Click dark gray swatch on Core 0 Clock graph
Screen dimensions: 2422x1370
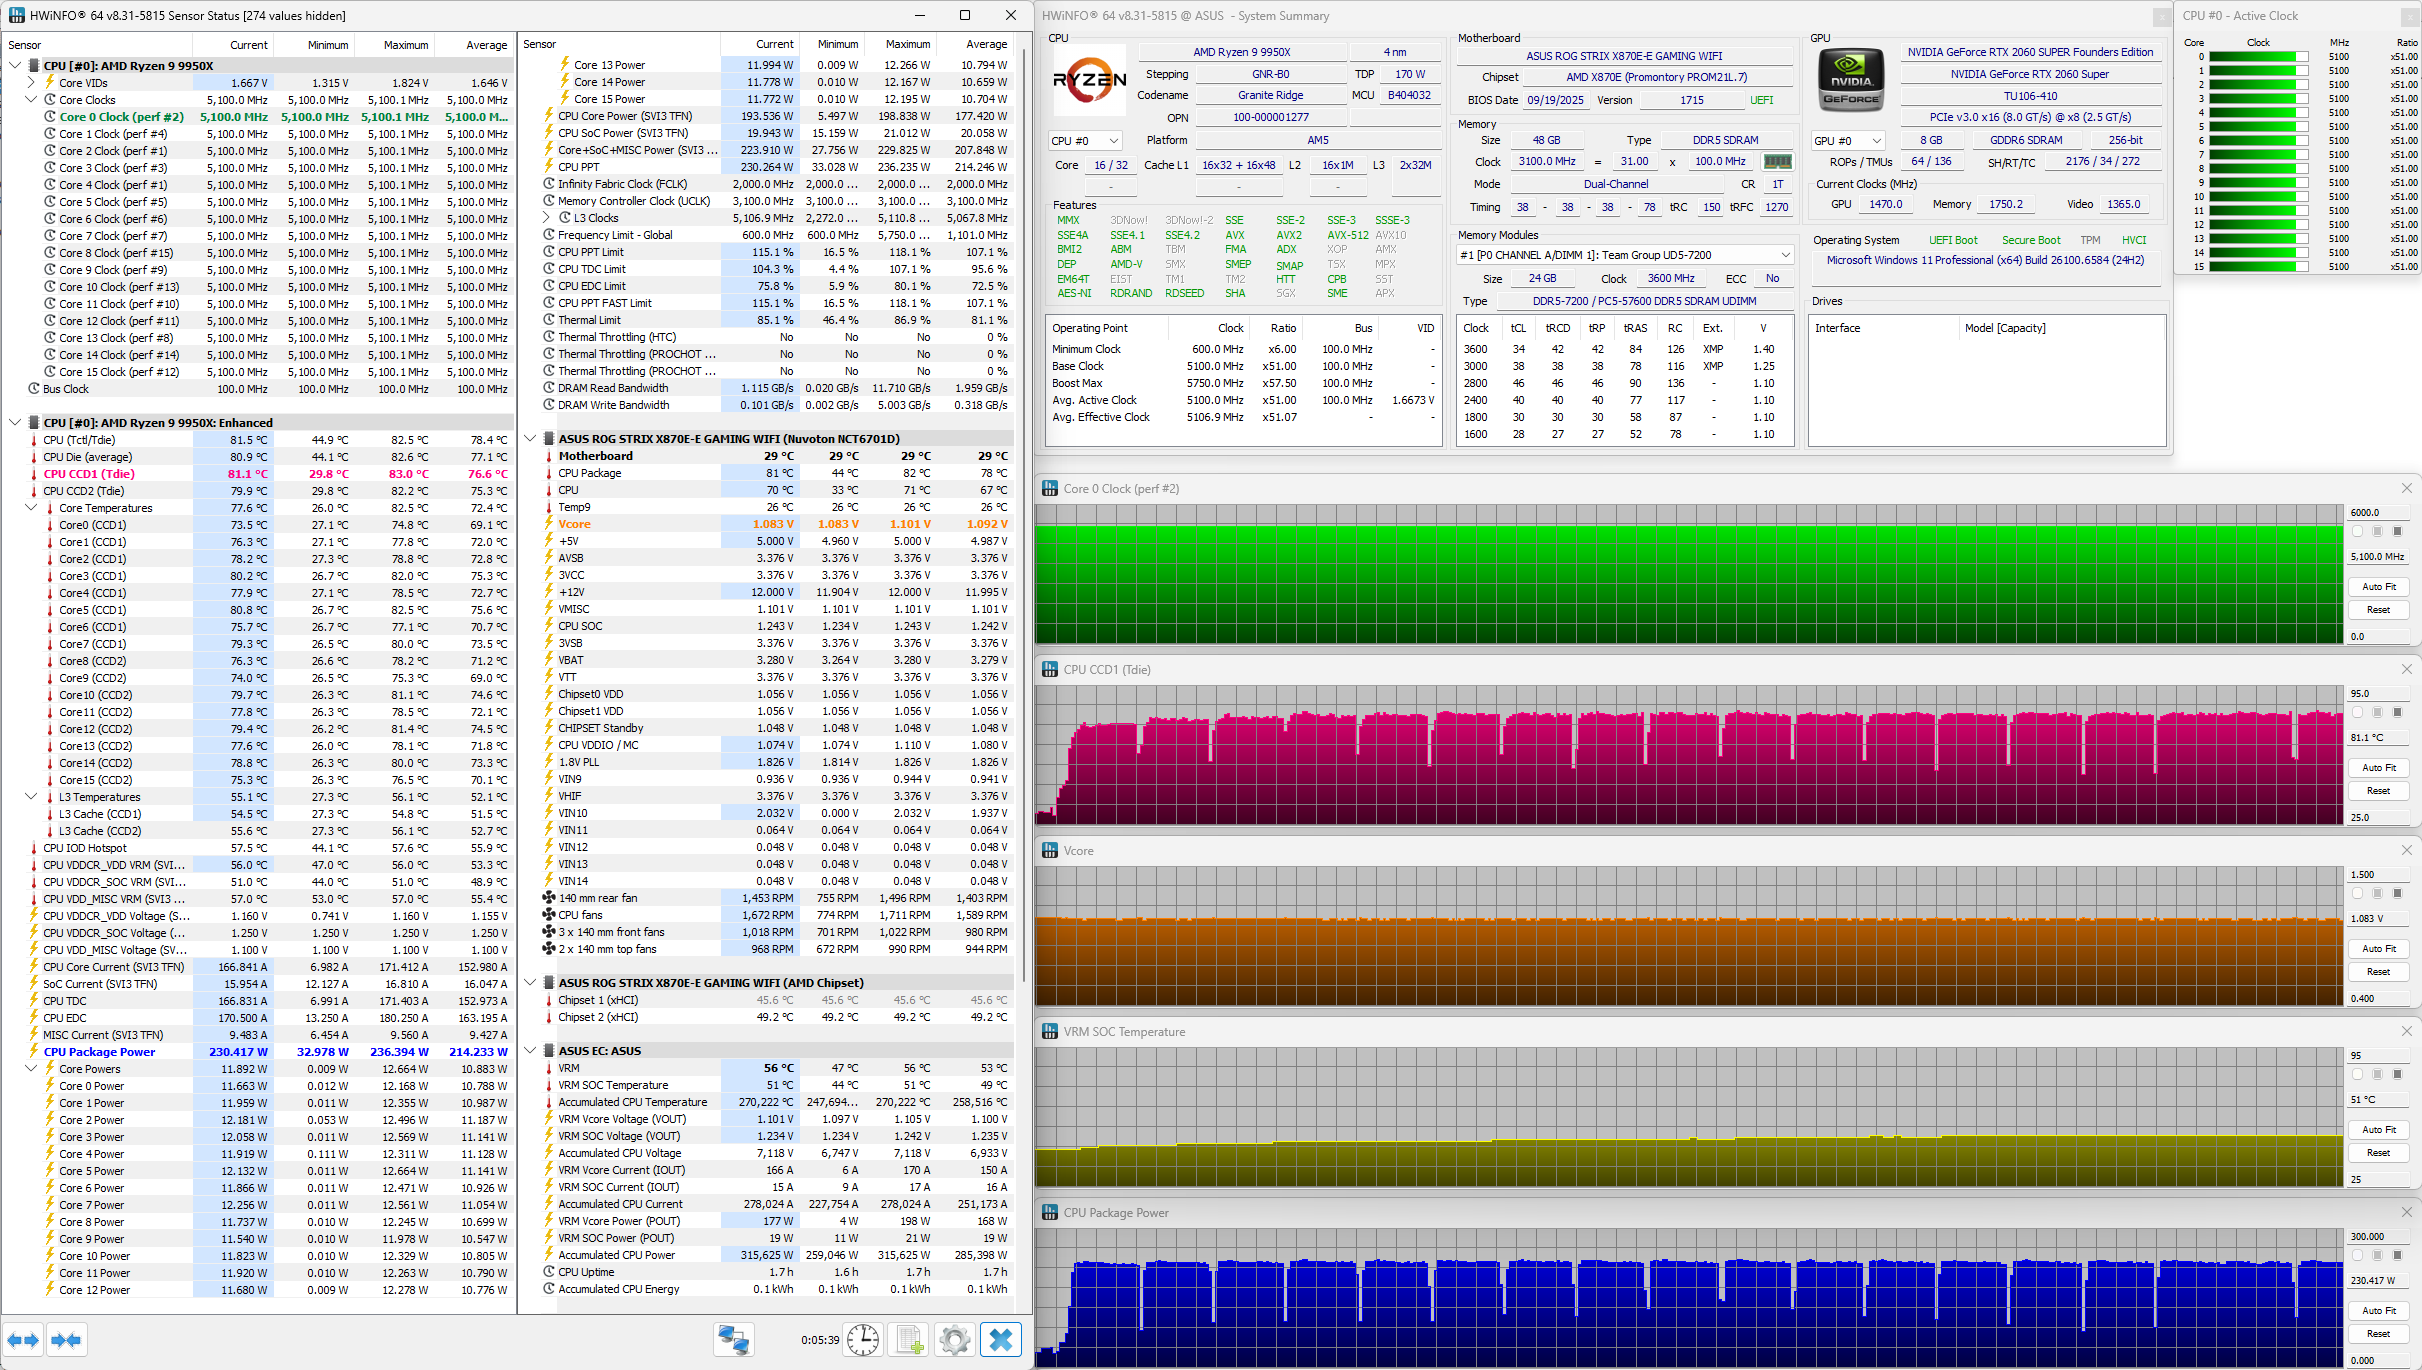click(2397, 532)
